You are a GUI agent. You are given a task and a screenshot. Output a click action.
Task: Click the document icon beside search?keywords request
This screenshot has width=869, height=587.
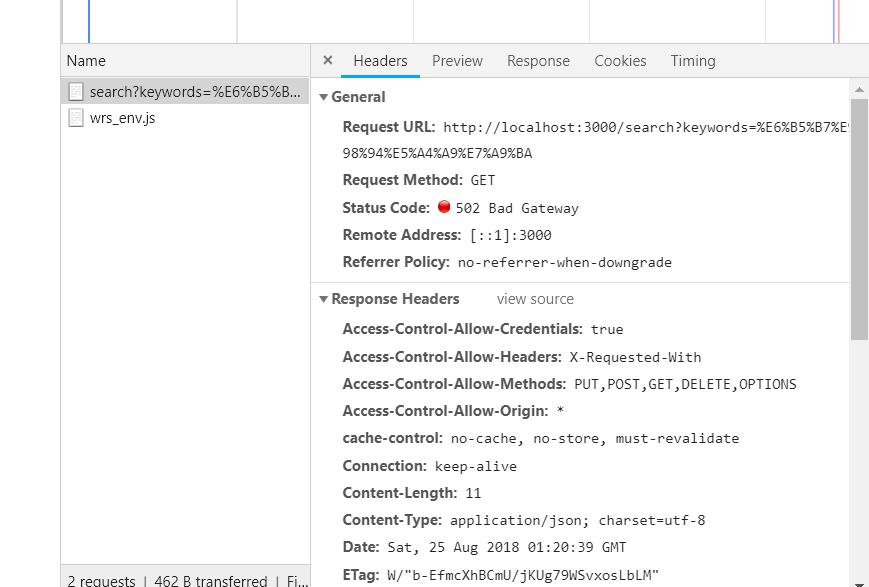click(x=76, y=91)
